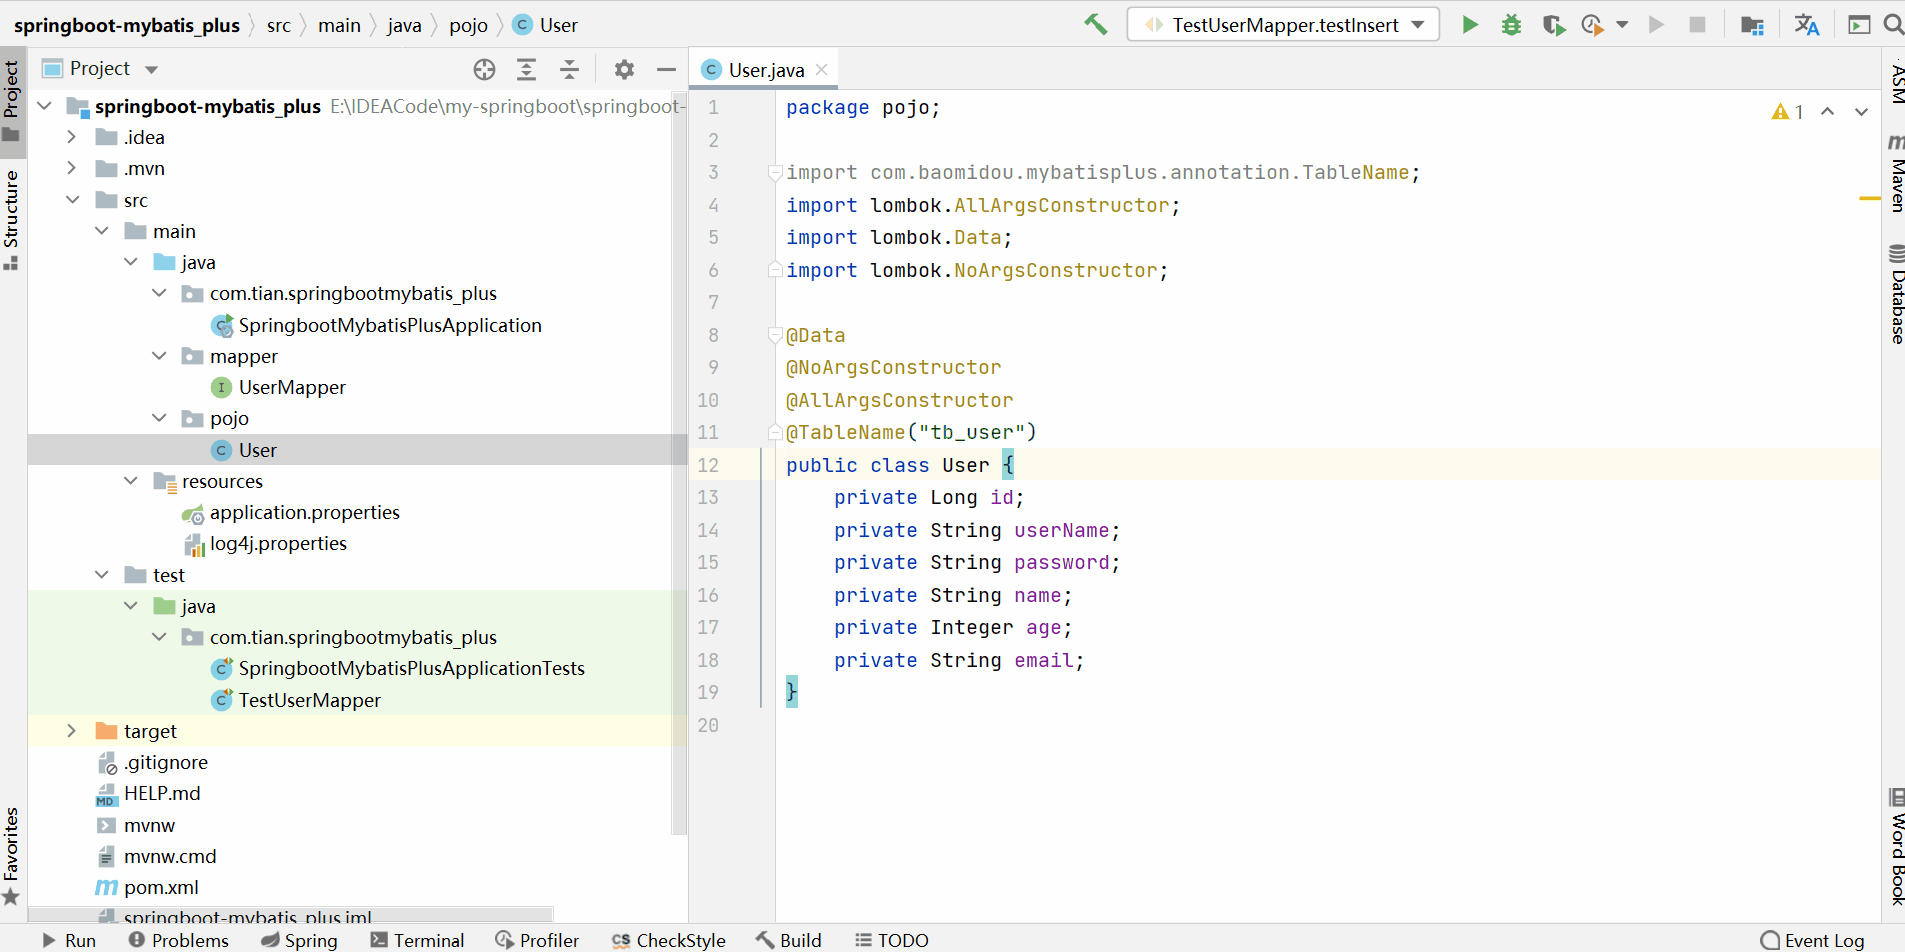
Task: Click the src breadcrumb in navigation bar
Action: tap(279, 25)
